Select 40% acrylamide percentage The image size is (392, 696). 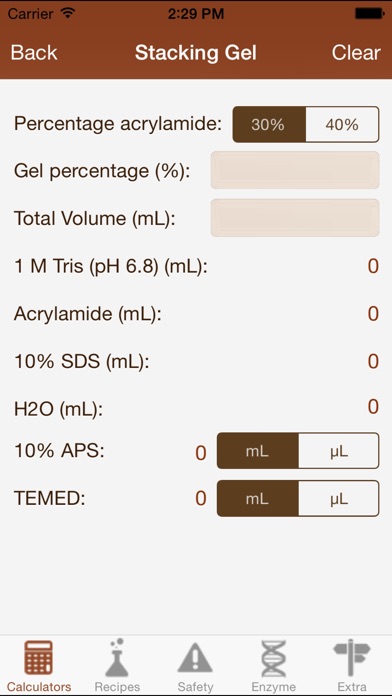(x=342, y=124)
